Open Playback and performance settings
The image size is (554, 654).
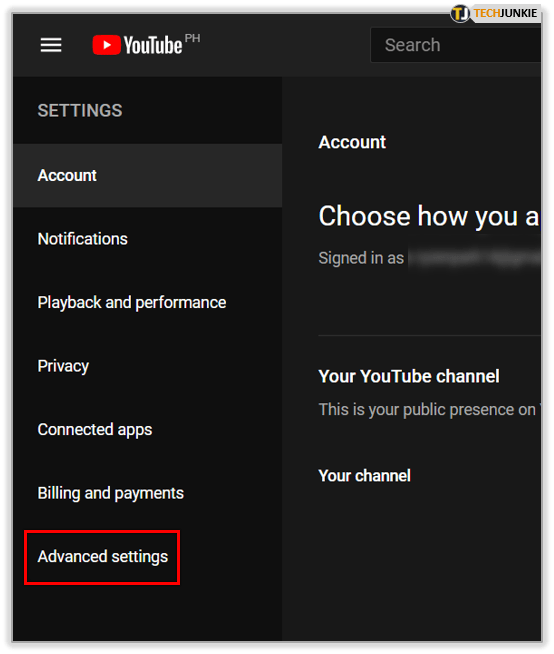coord(147,302)
